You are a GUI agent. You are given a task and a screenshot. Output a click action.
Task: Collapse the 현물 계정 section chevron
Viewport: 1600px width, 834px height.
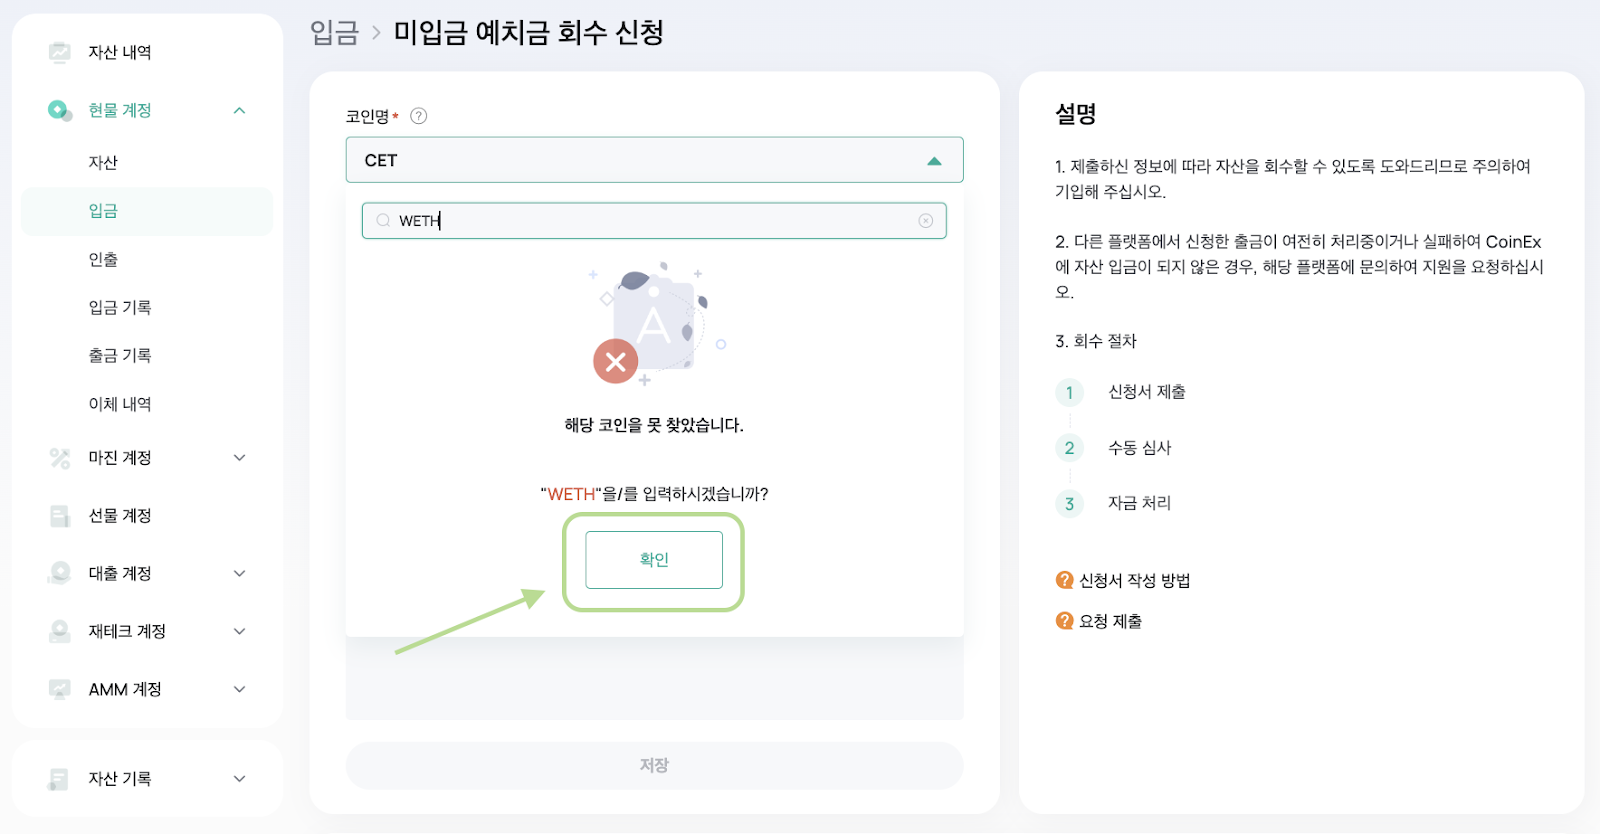pyautogui.click(x=239, y=110)
